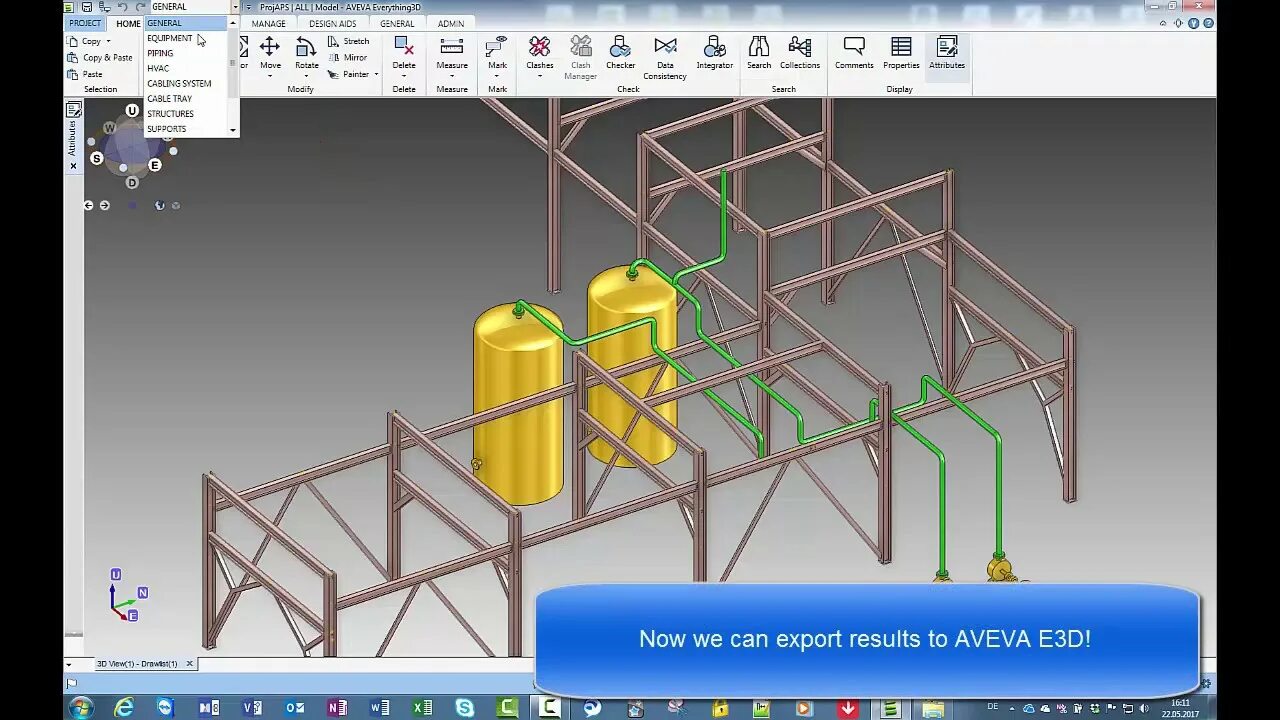
Task: Click the E direction on view cube
Action: [x=155, y=165]
